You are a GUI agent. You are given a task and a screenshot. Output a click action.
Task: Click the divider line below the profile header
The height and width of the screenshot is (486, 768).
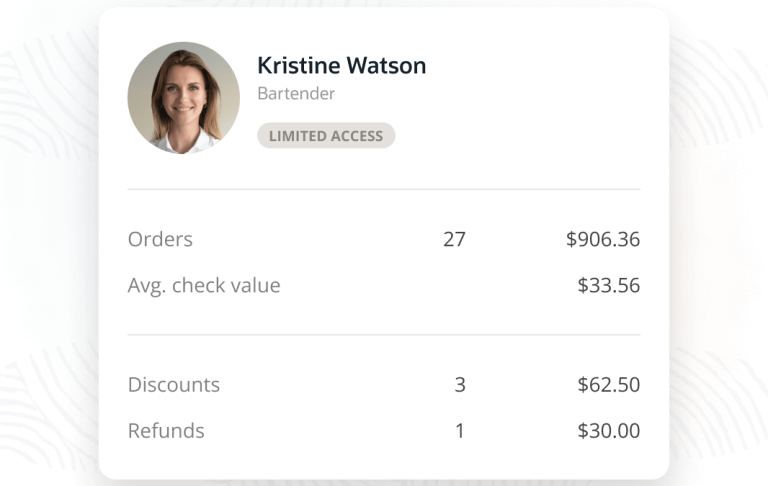click(384, 189)
